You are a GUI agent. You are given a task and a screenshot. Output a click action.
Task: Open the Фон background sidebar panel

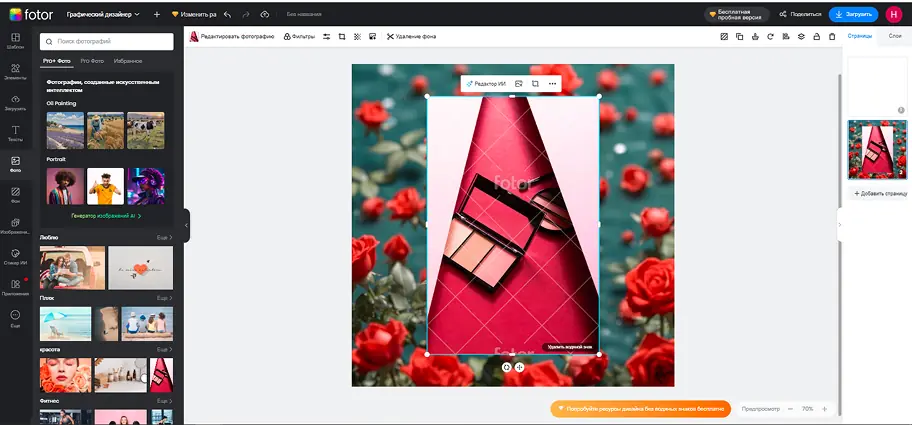[x=15, y=195]
